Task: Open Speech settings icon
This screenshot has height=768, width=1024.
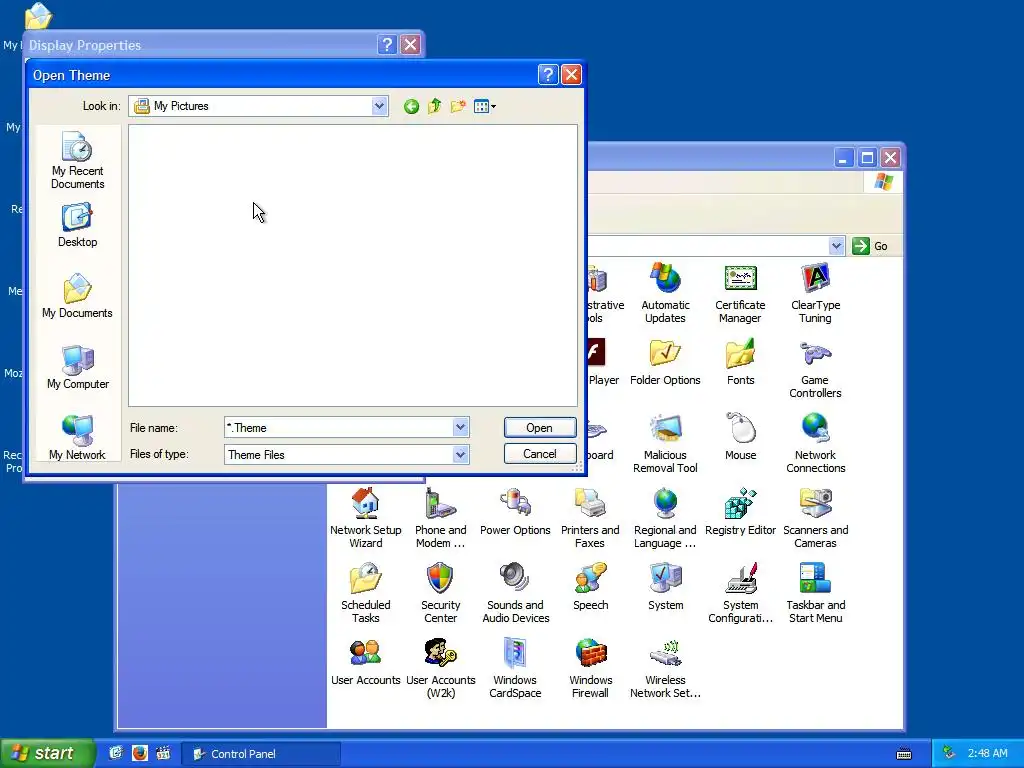Action: (x=590, y=588)
